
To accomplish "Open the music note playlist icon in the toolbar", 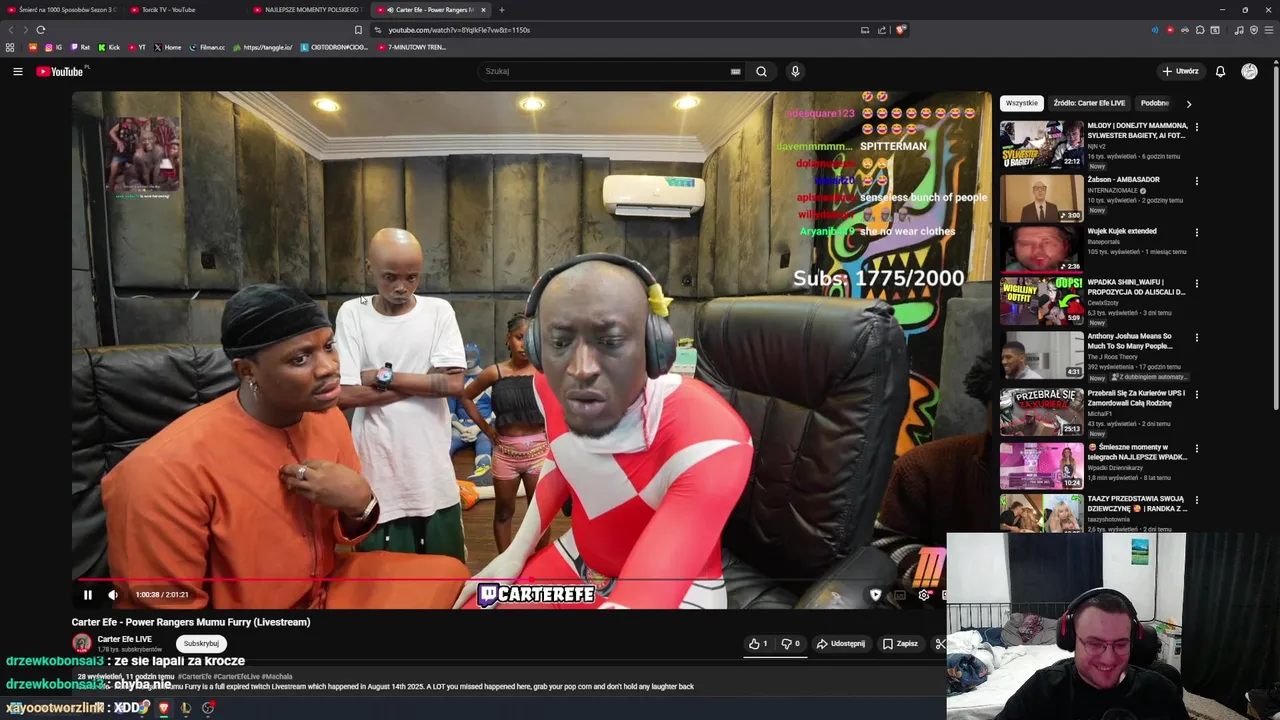I will tap(1239, 30).
